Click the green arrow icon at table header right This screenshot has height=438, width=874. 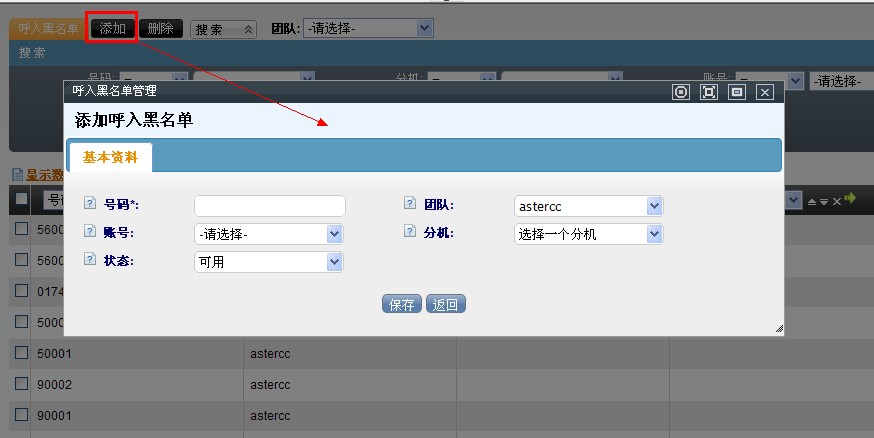(851, 199)
